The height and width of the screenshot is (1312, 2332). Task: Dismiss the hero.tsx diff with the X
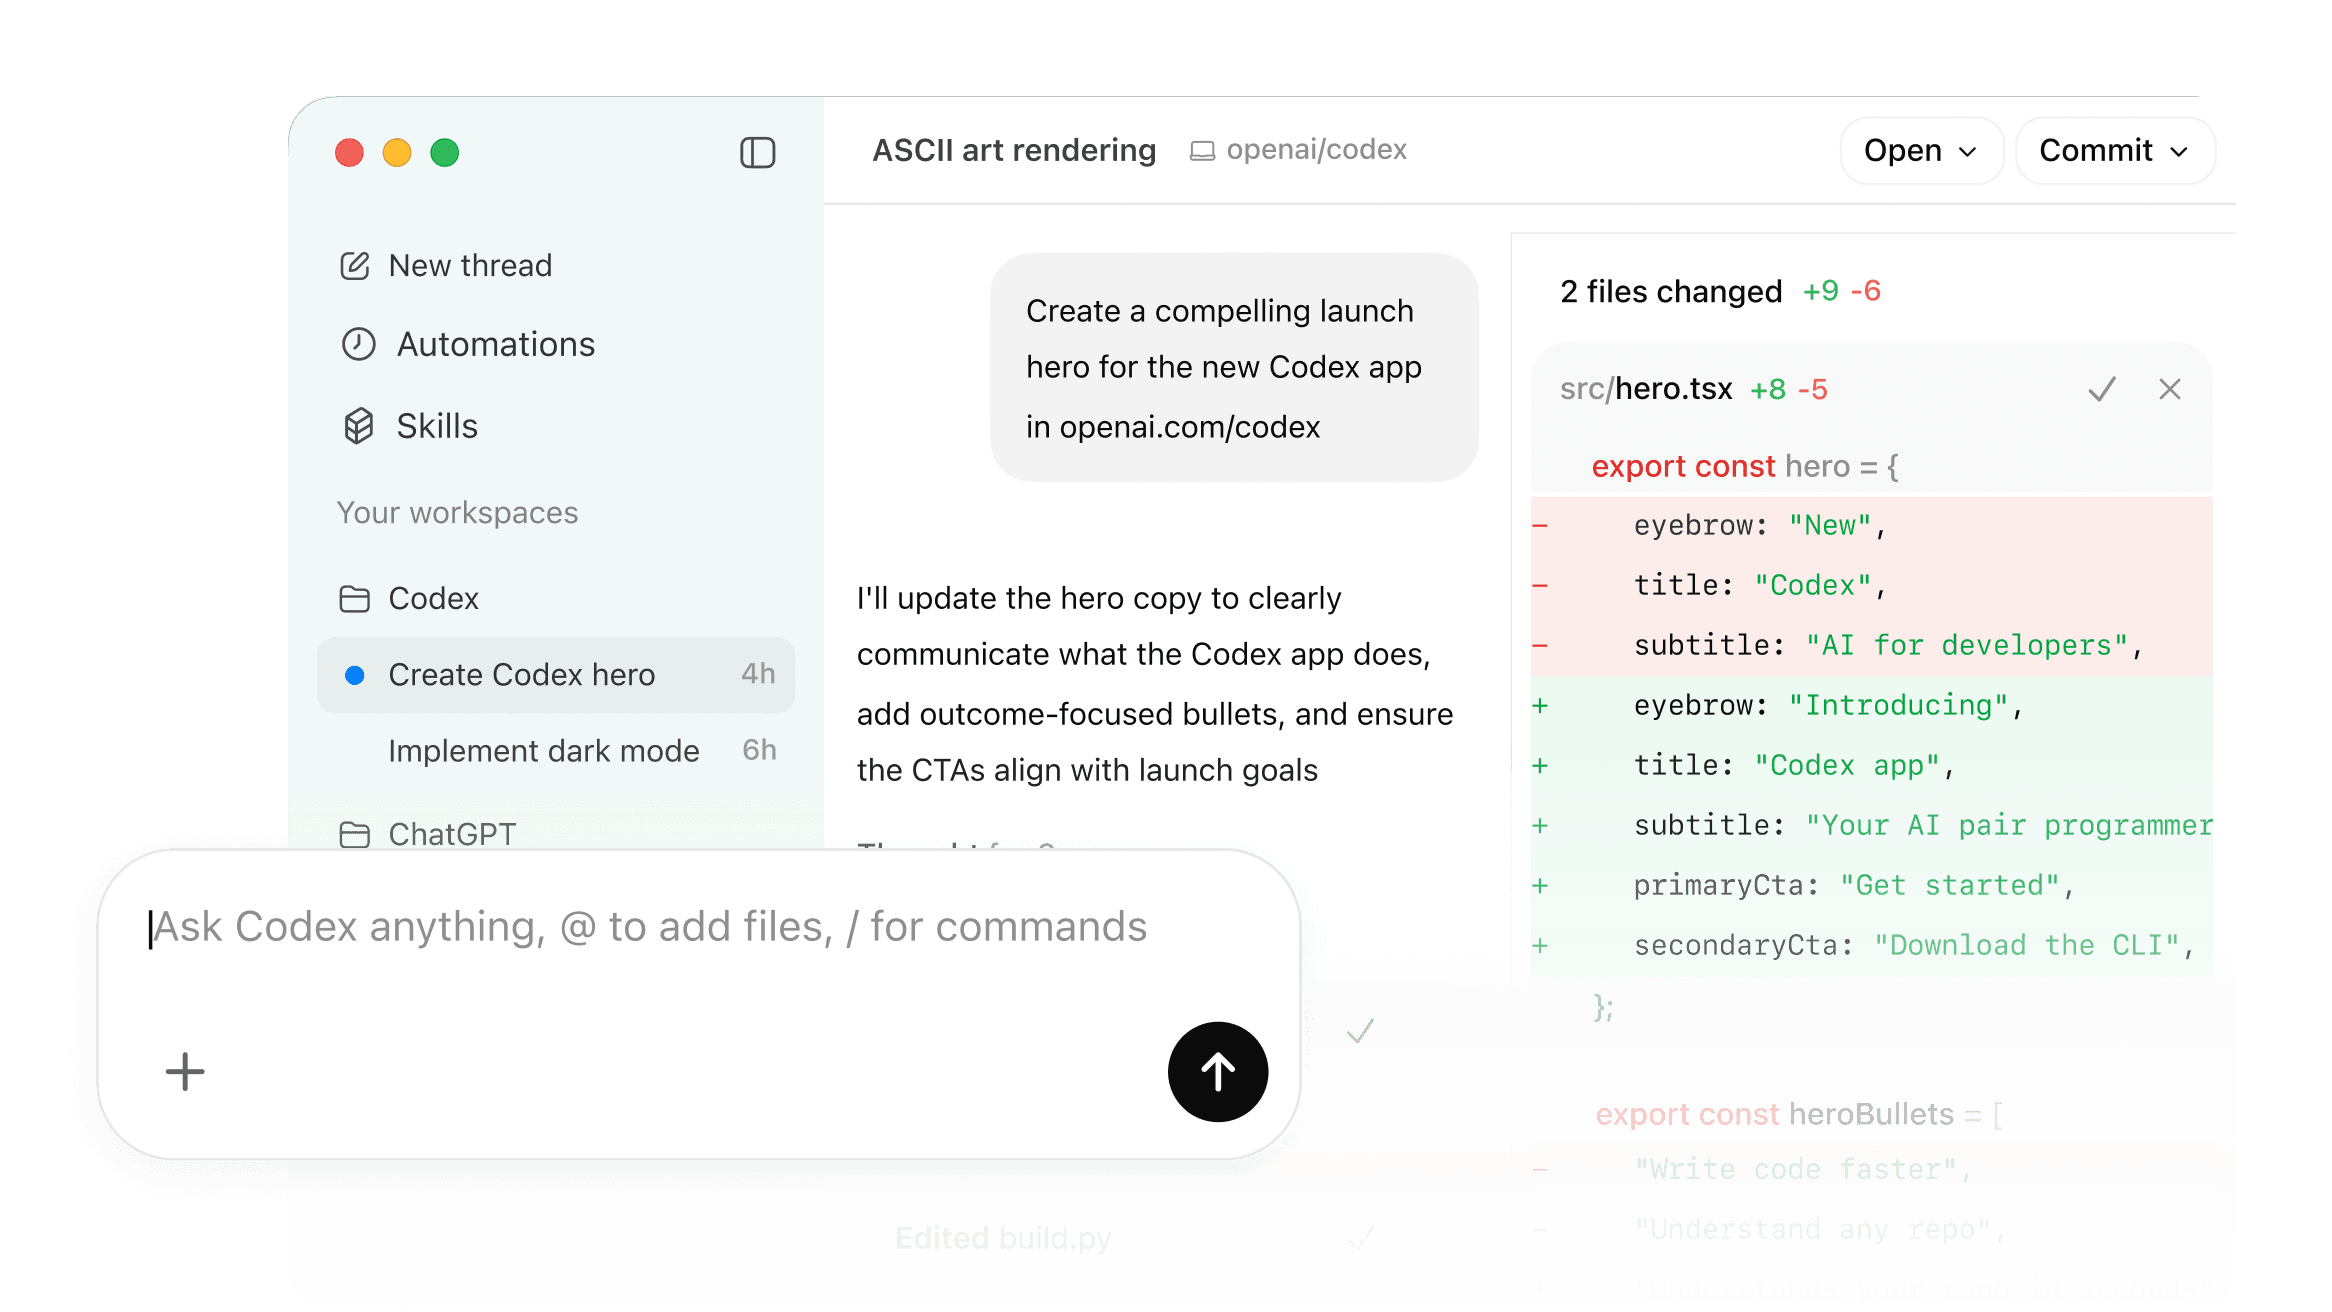coord(2170,389)
